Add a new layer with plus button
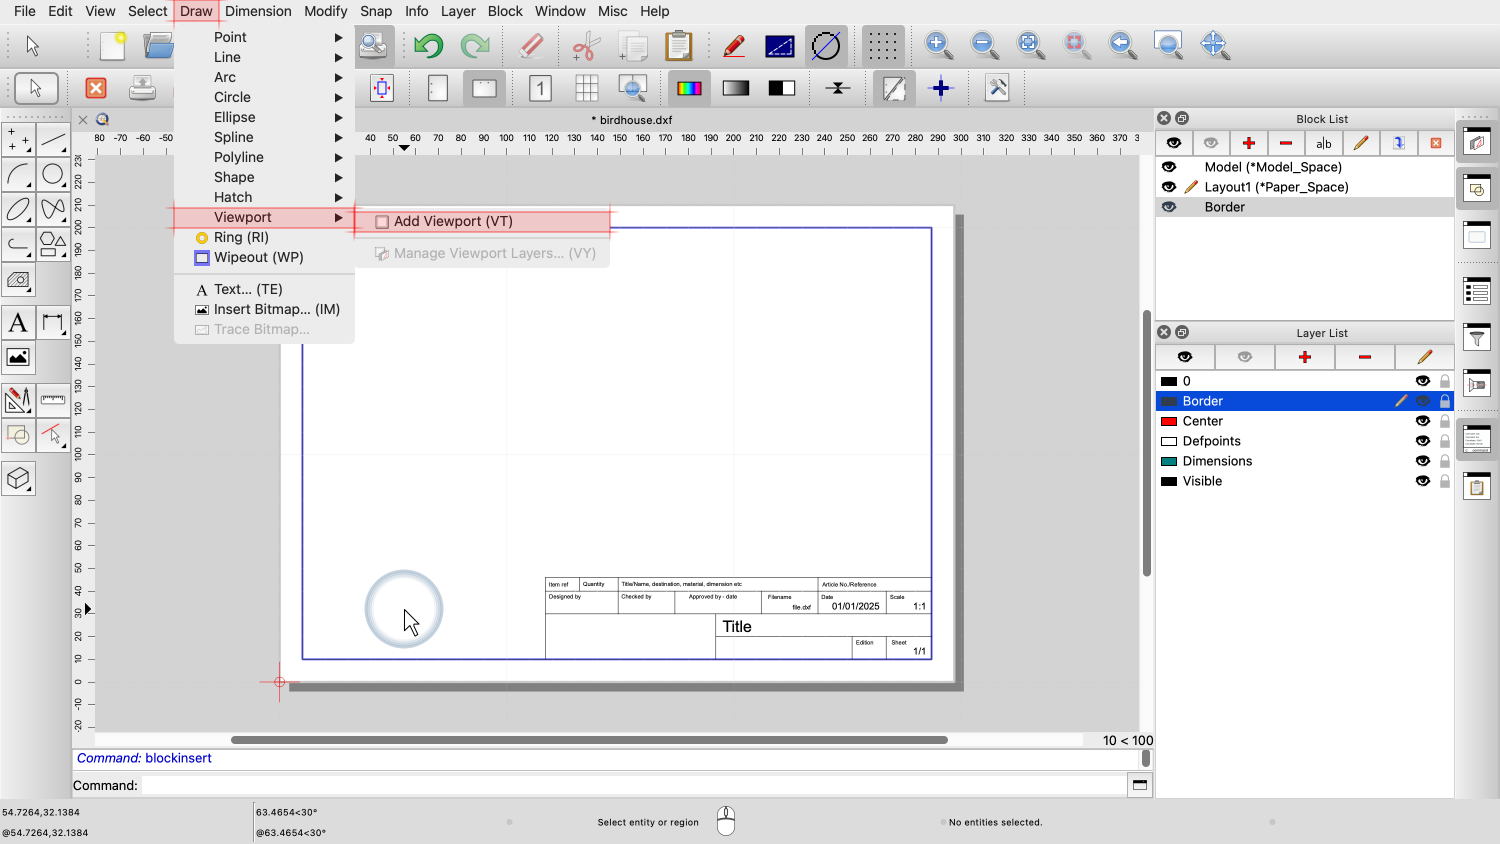Screen dimensions: 1500x844 click(x=1304, y=357)
